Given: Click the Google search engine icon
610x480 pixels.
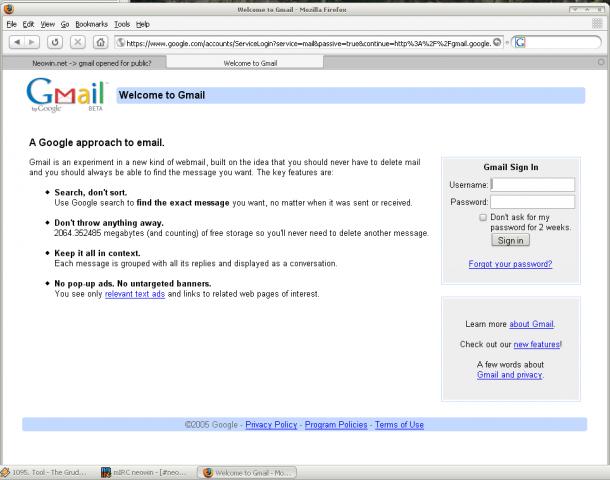Looking at the screenshot, I should tap(520, 42).
